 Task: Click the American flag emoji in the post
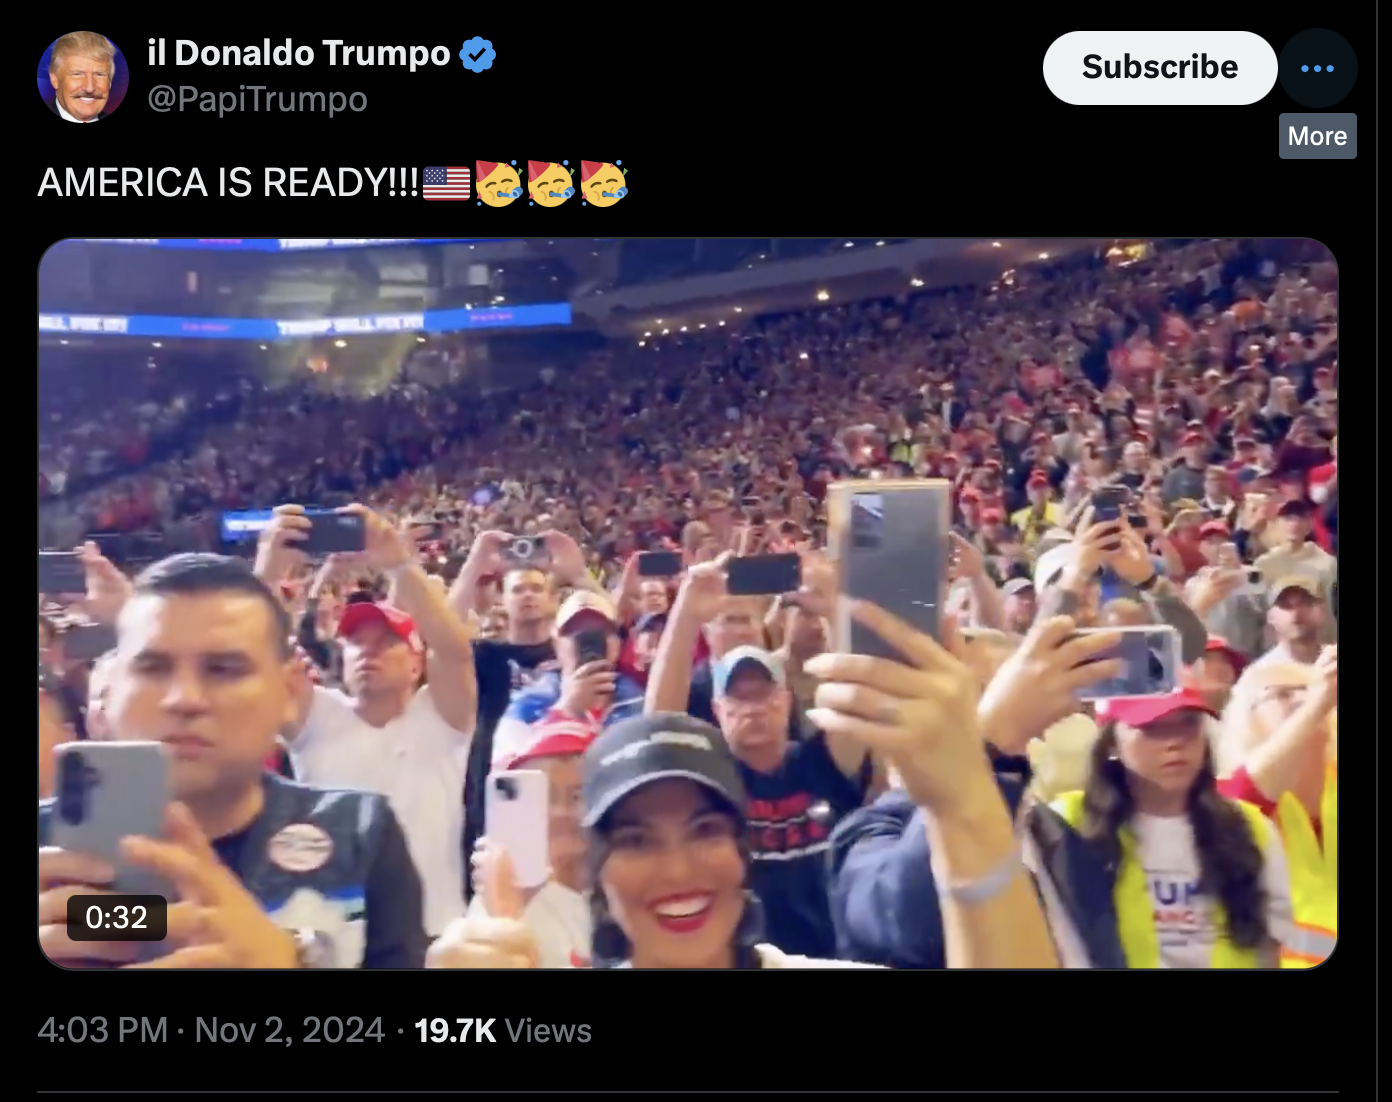pos(446,183)
